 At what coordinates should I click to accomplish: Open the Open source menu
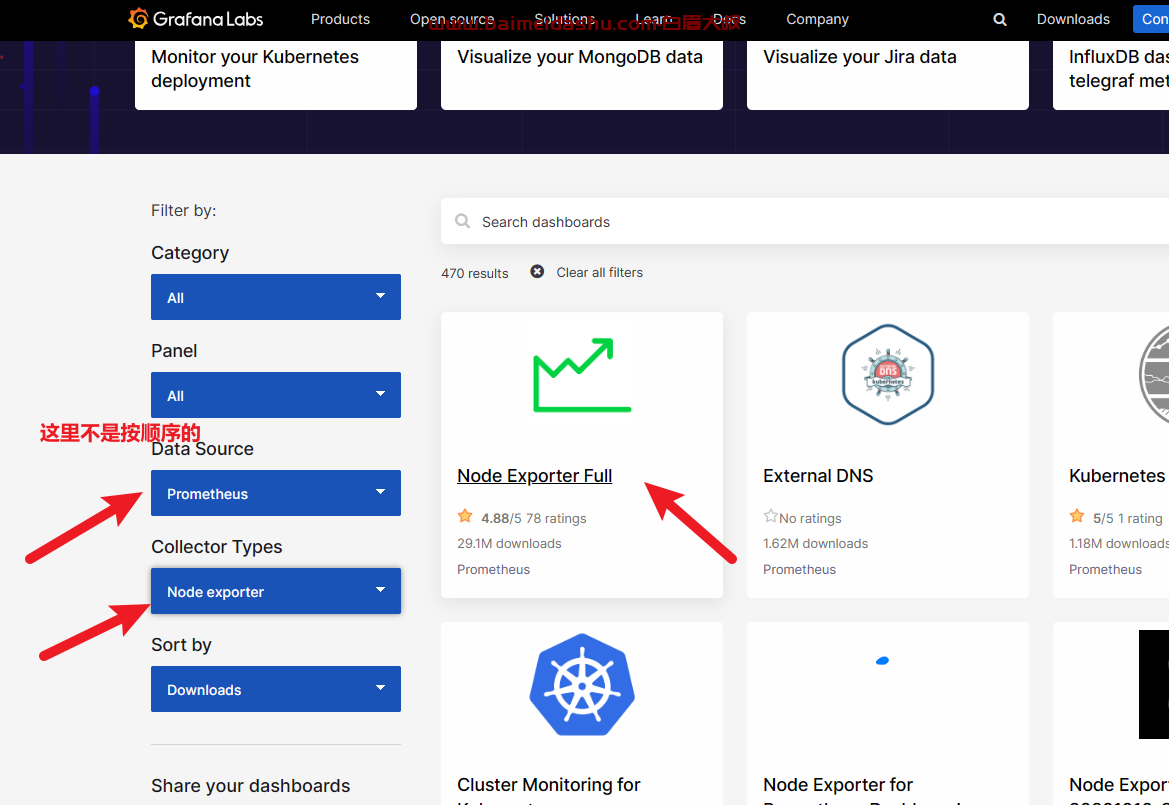point(452,19)
